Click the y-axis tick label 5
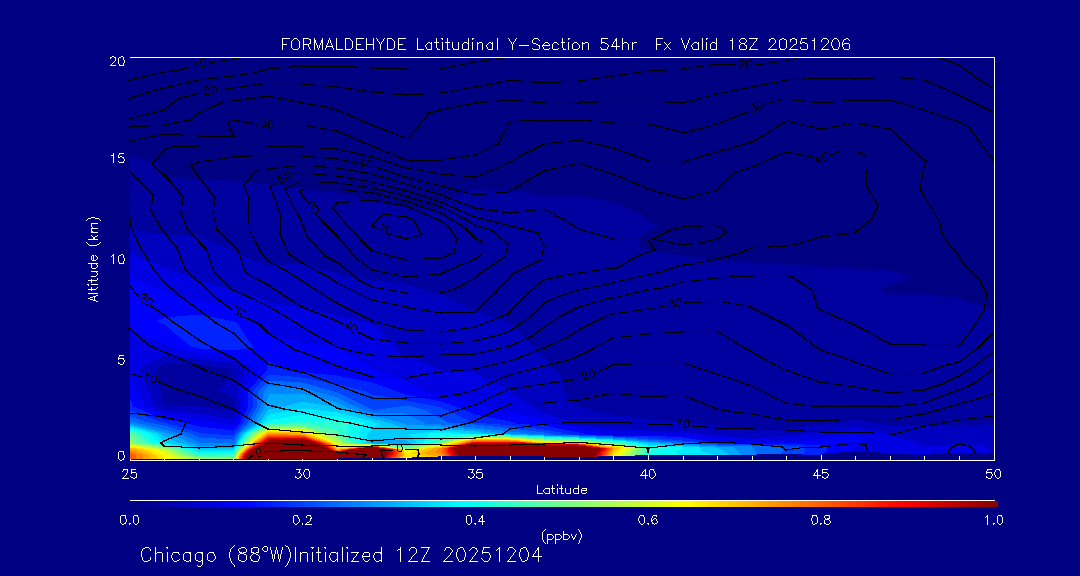This screenshot has height=576, width=1080. pyautogui.click(x=121, y=360)
